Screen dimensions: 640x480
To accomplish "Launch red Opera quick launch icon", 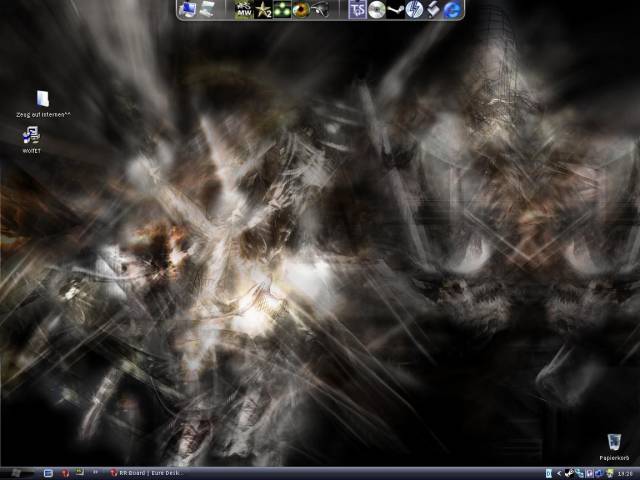I will 64,473.
